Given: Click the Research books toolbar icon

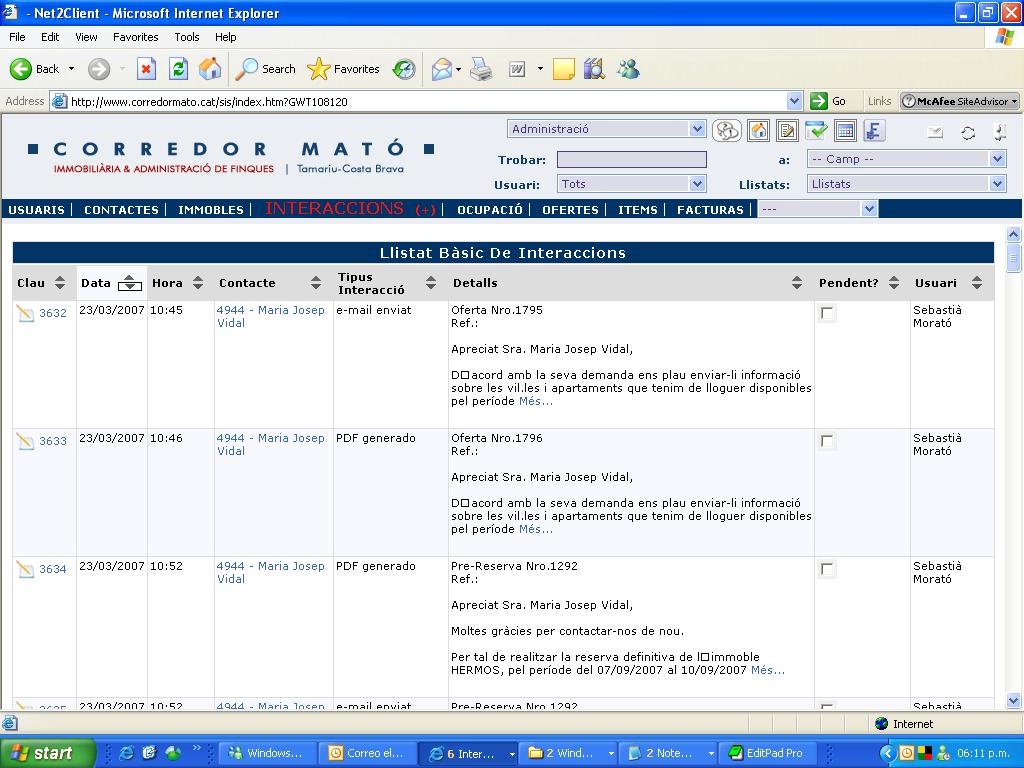Looking at the screenshot, I should [594, 69].
